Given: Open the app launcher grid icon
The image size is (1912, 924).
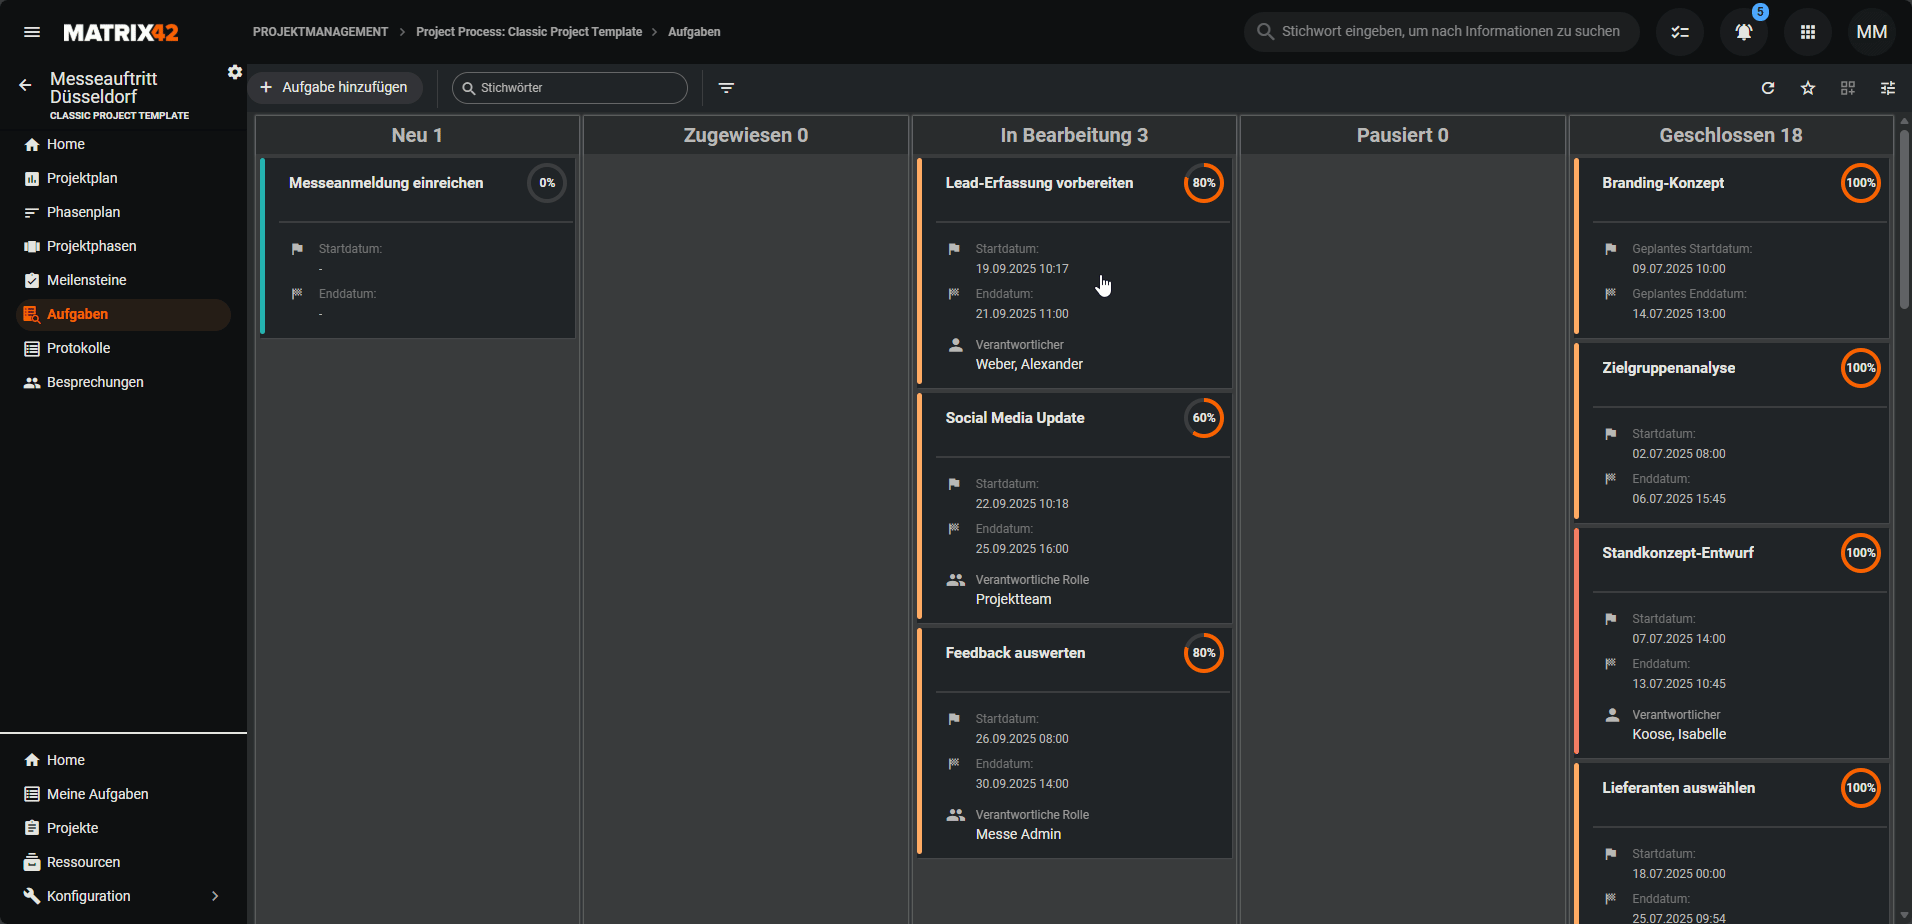Looking at the screenshot, I should click(x=1807, y=32).
